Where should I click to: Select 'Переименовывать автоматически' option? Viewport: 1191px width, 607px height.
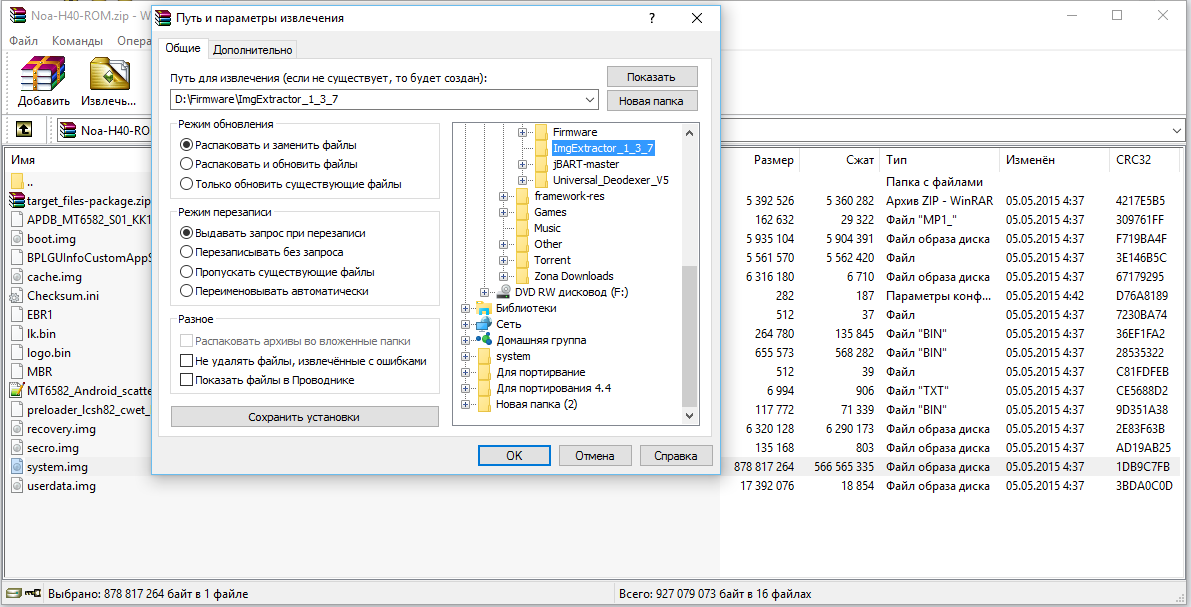186,291
